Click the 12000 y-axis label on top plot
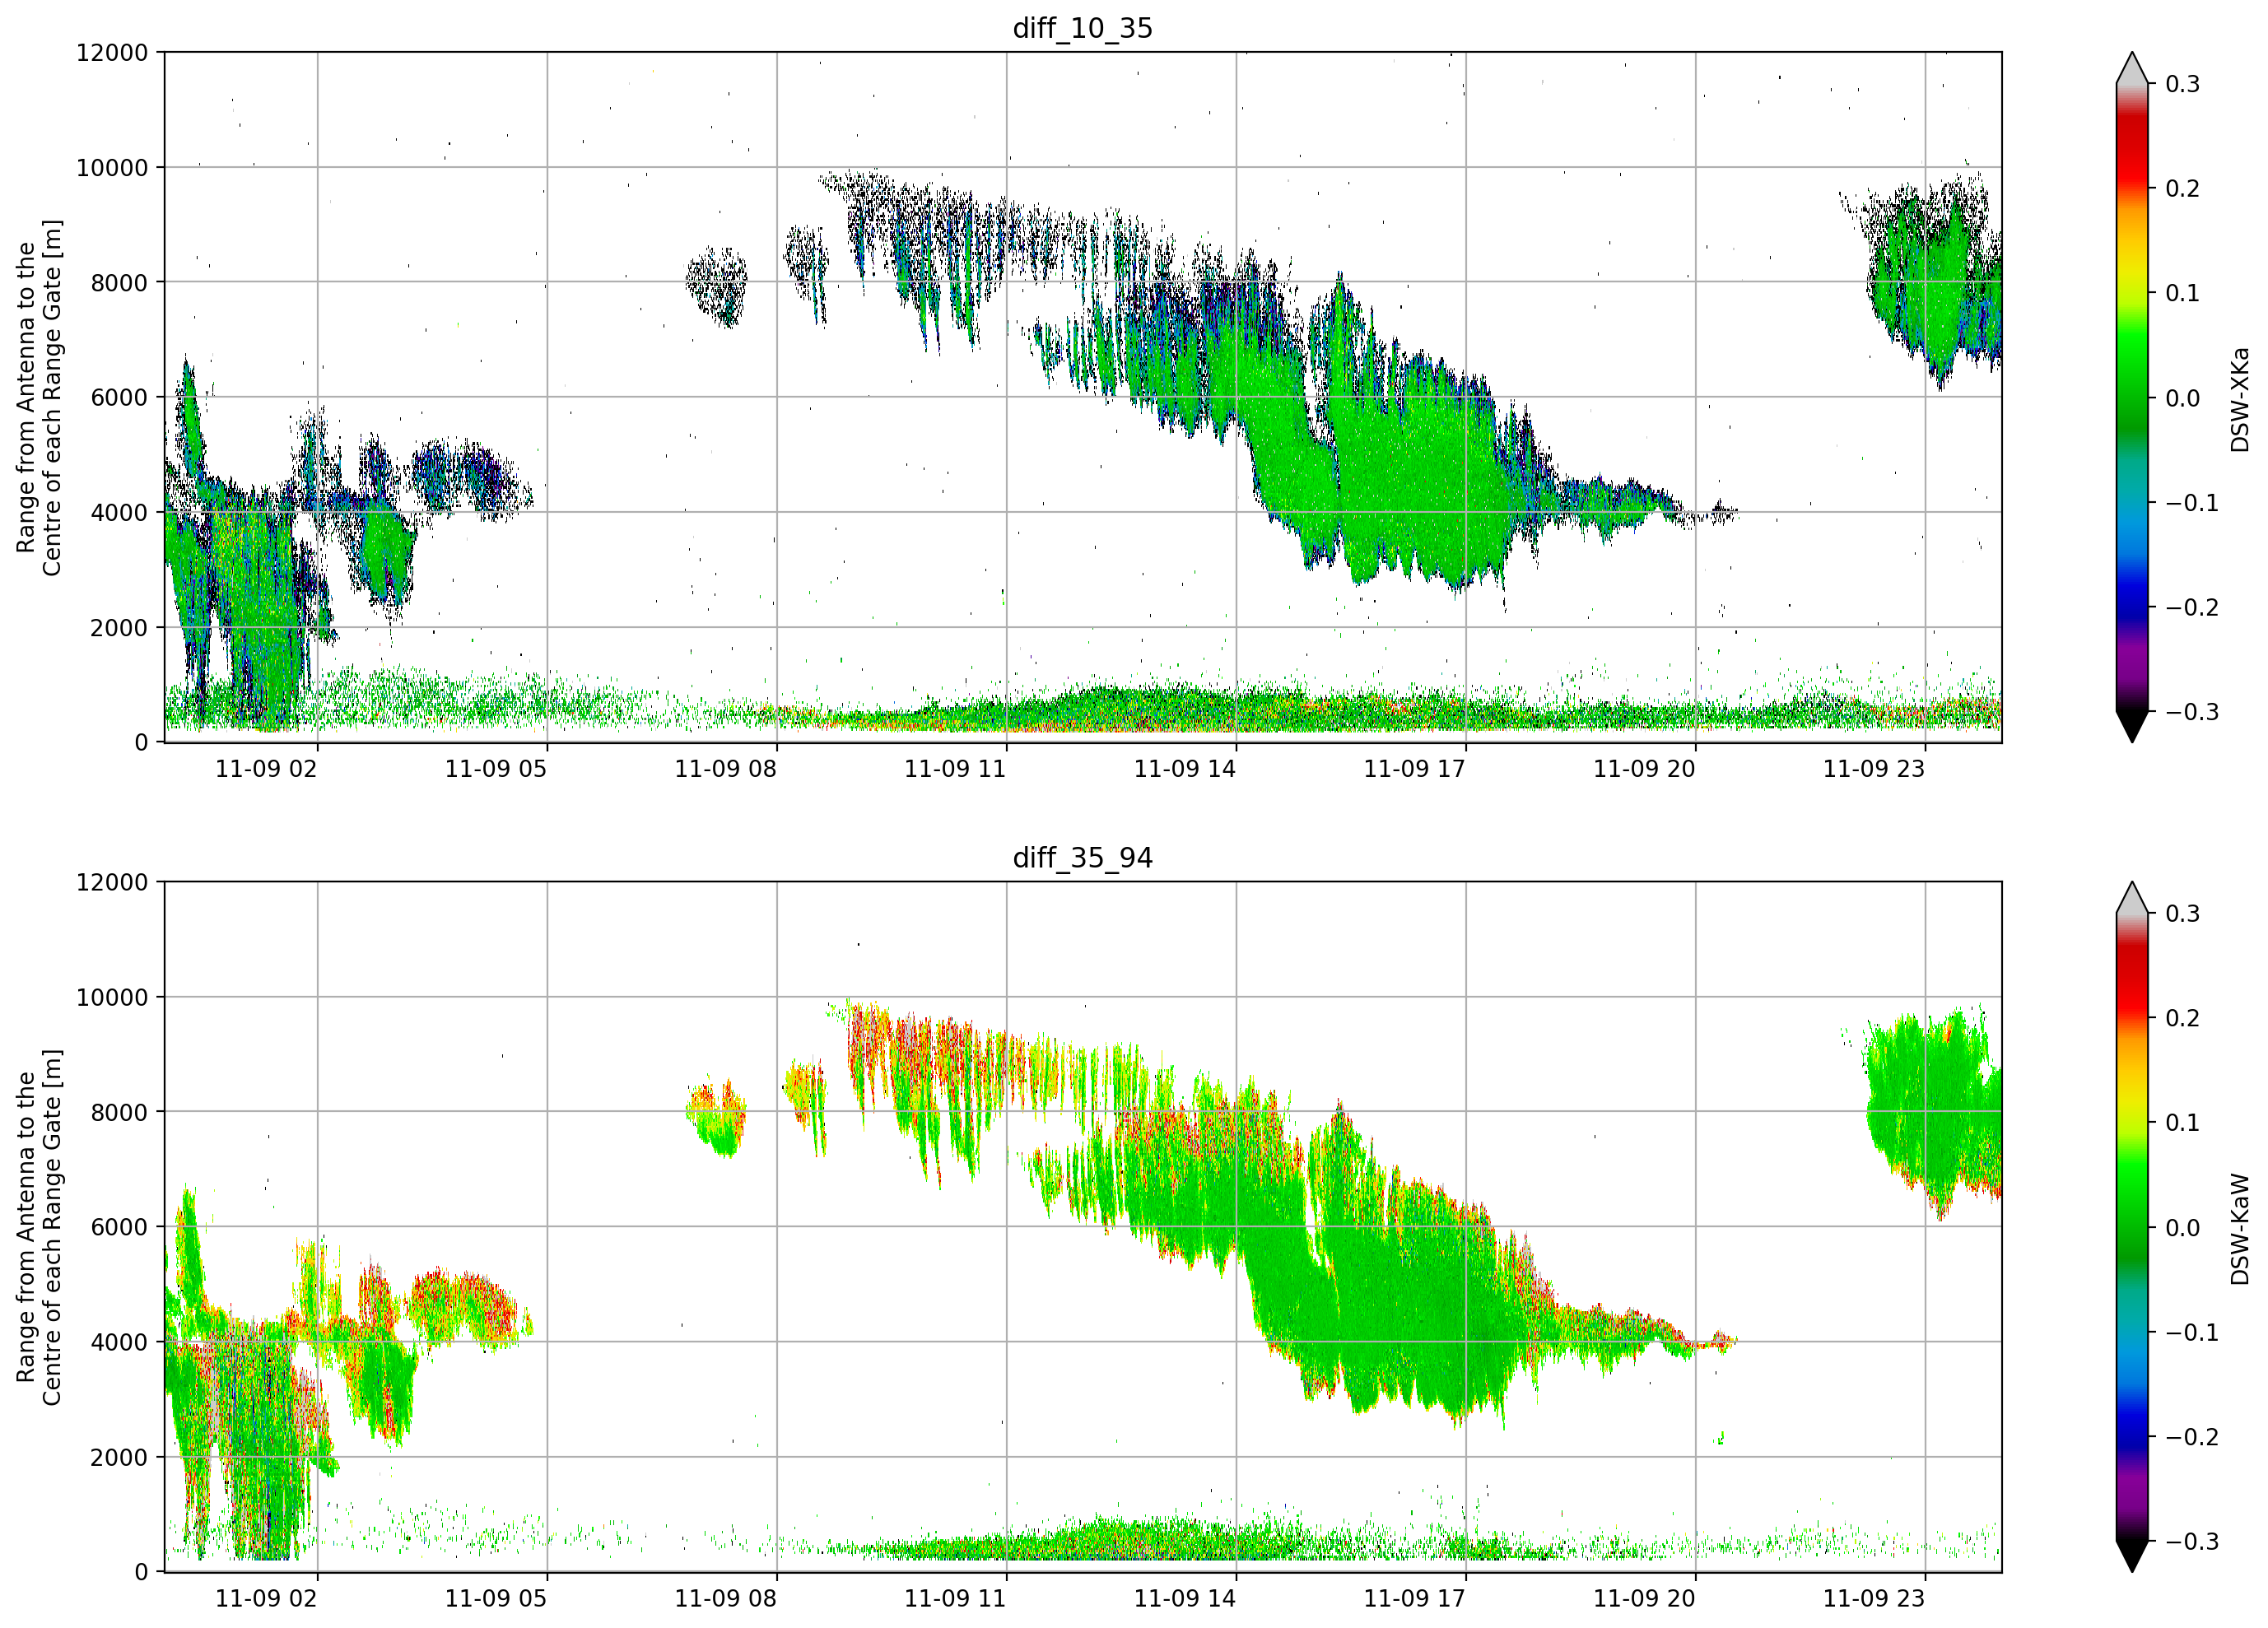The width and height of the screenshot is (2268, 1628). [x=112, y=53]
